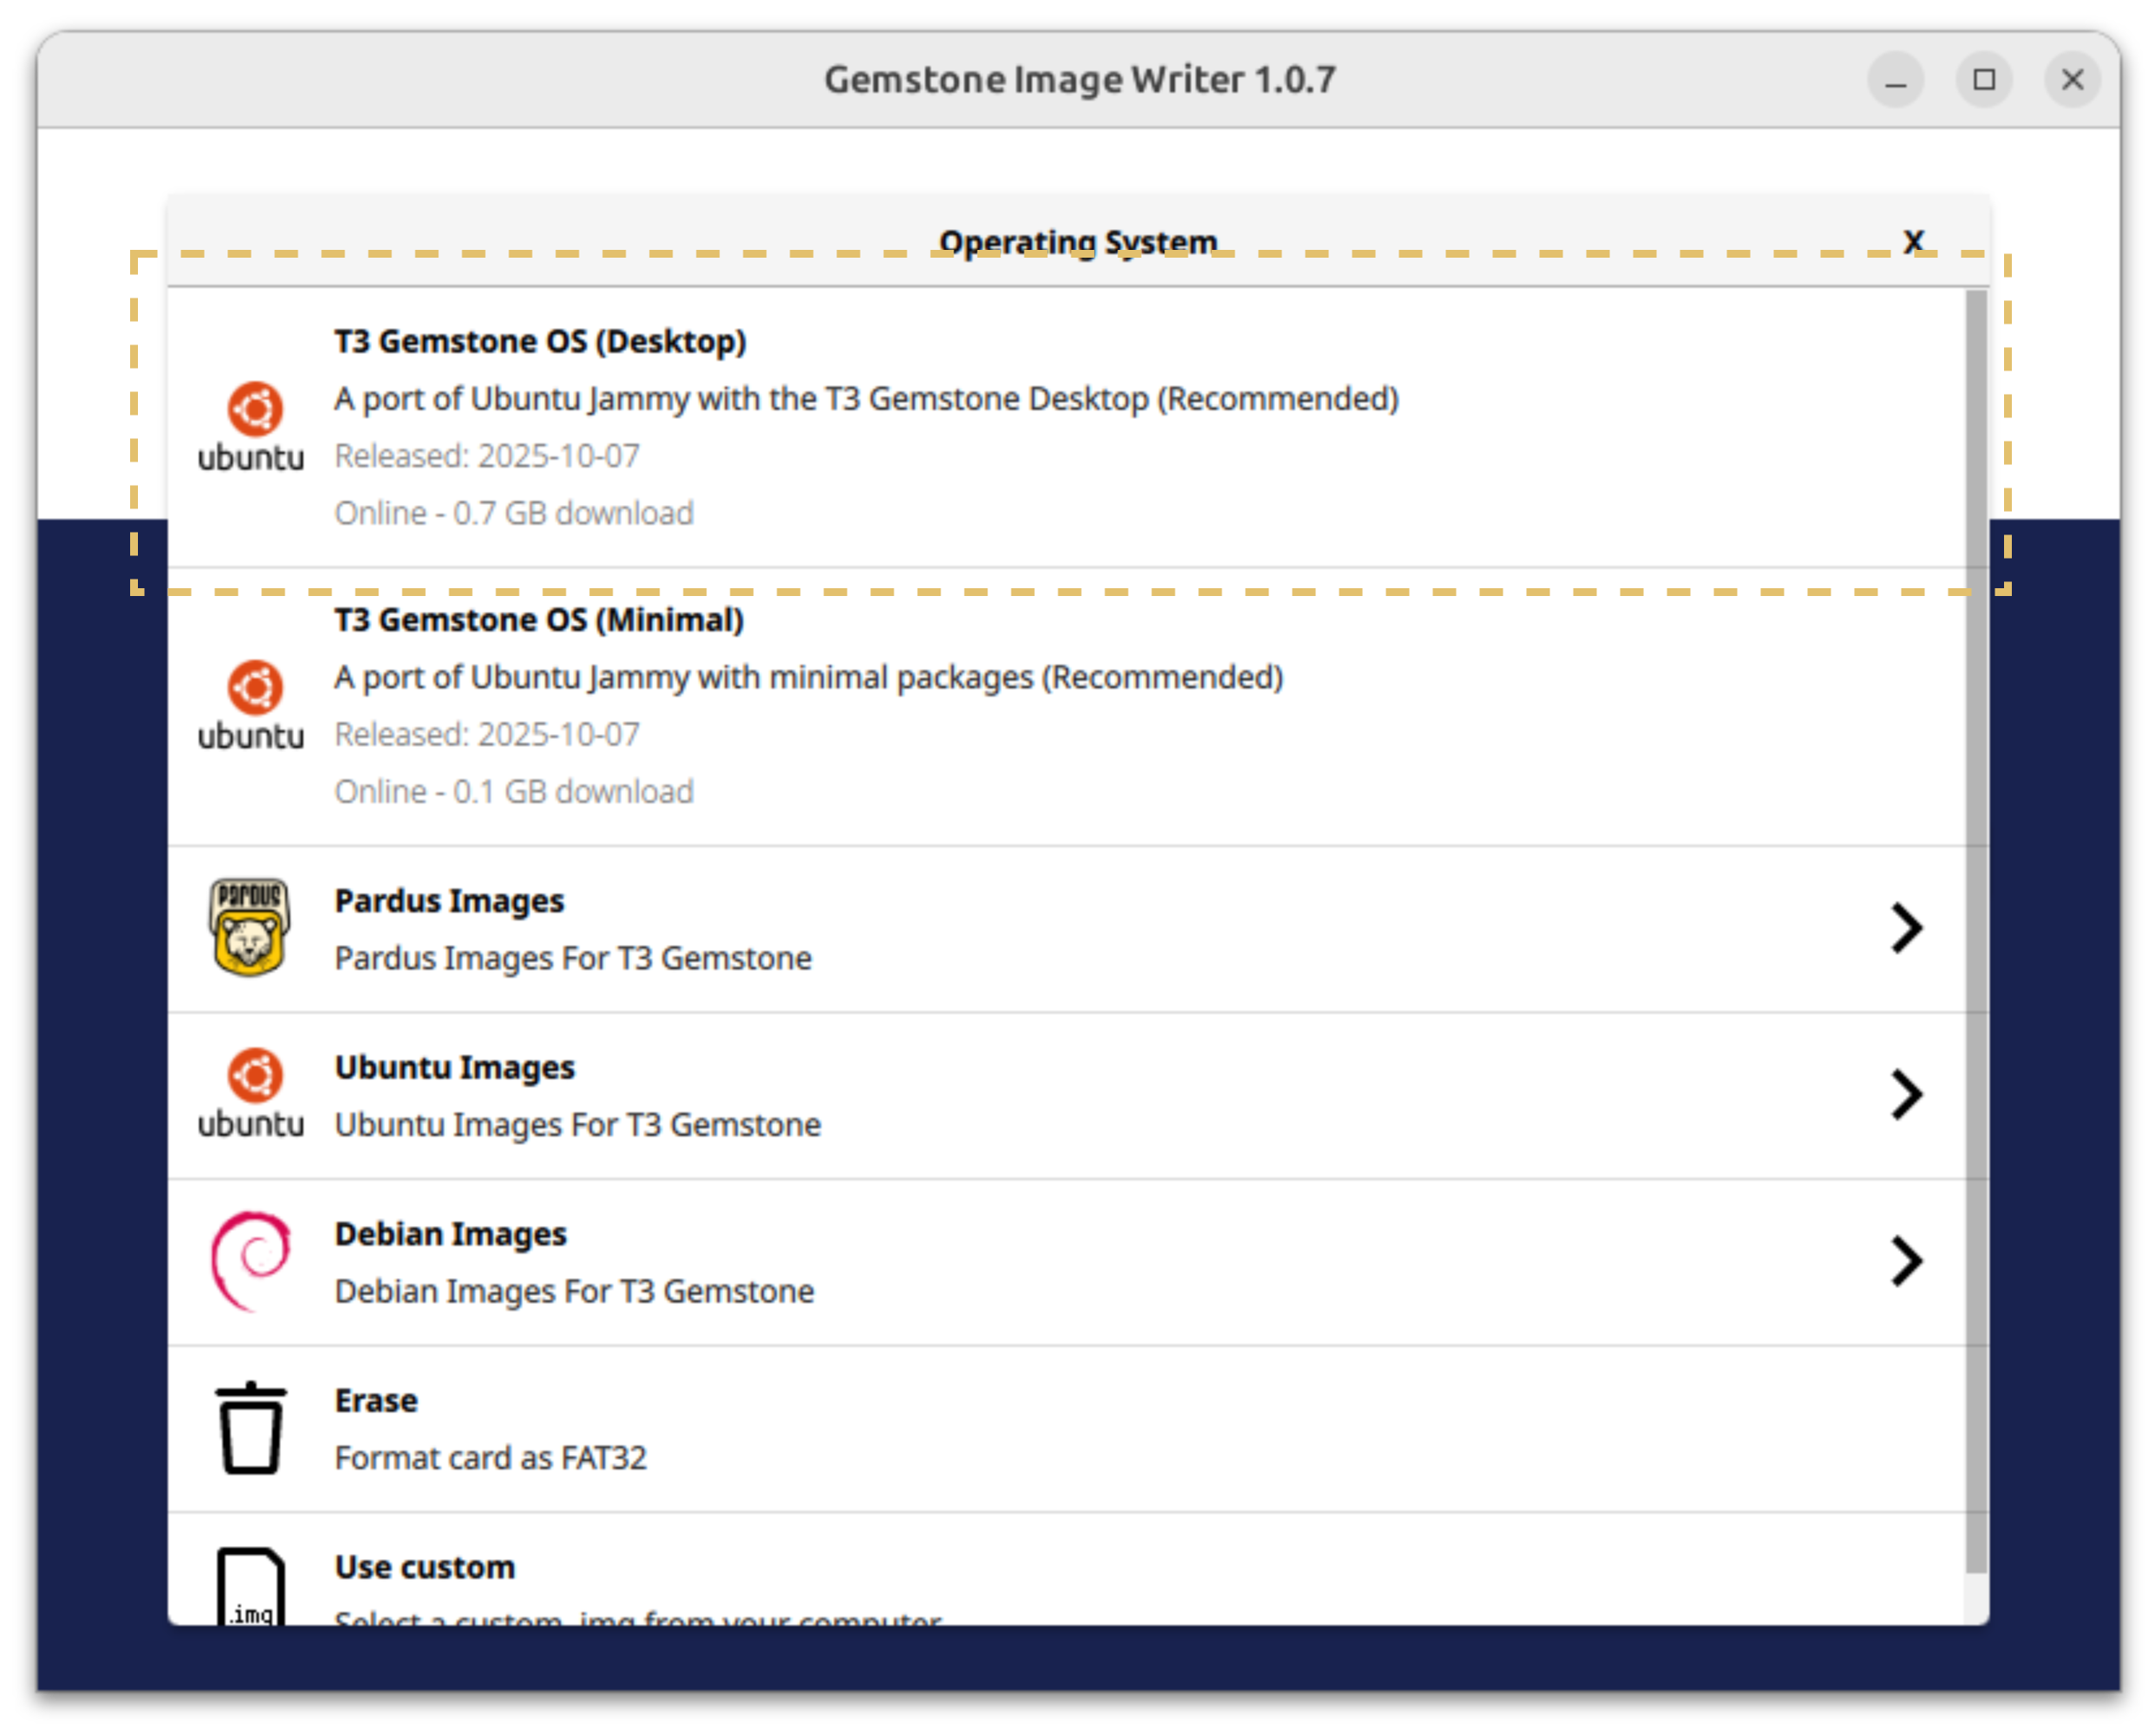2155x1736 pixels.
Task: Click the OS list vertical scrollbar
Action: (1976, 930)
